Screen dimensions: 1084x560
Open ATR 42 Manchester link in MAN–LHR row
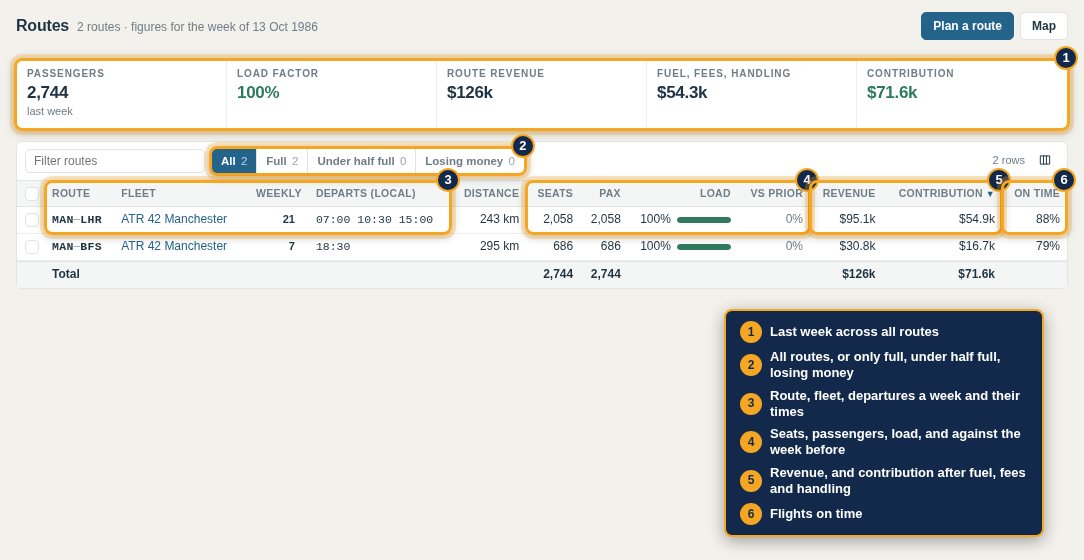click(174, 219)
